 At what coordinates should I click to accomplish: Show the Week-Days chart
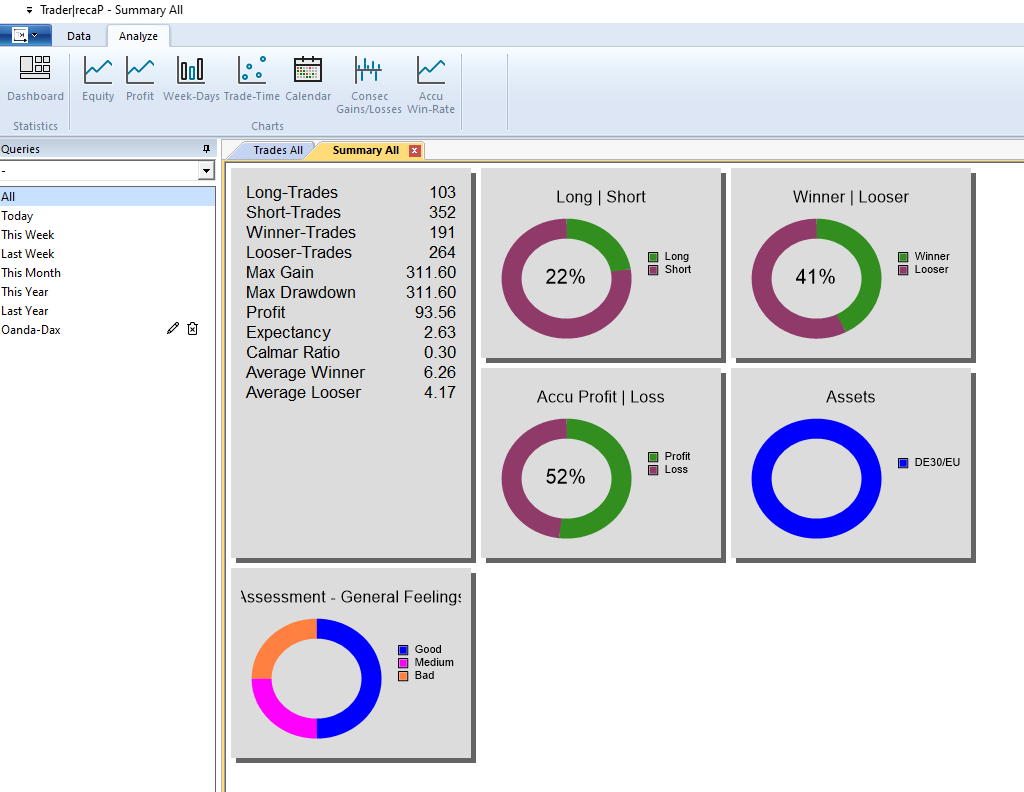click(x=191, y=79)
